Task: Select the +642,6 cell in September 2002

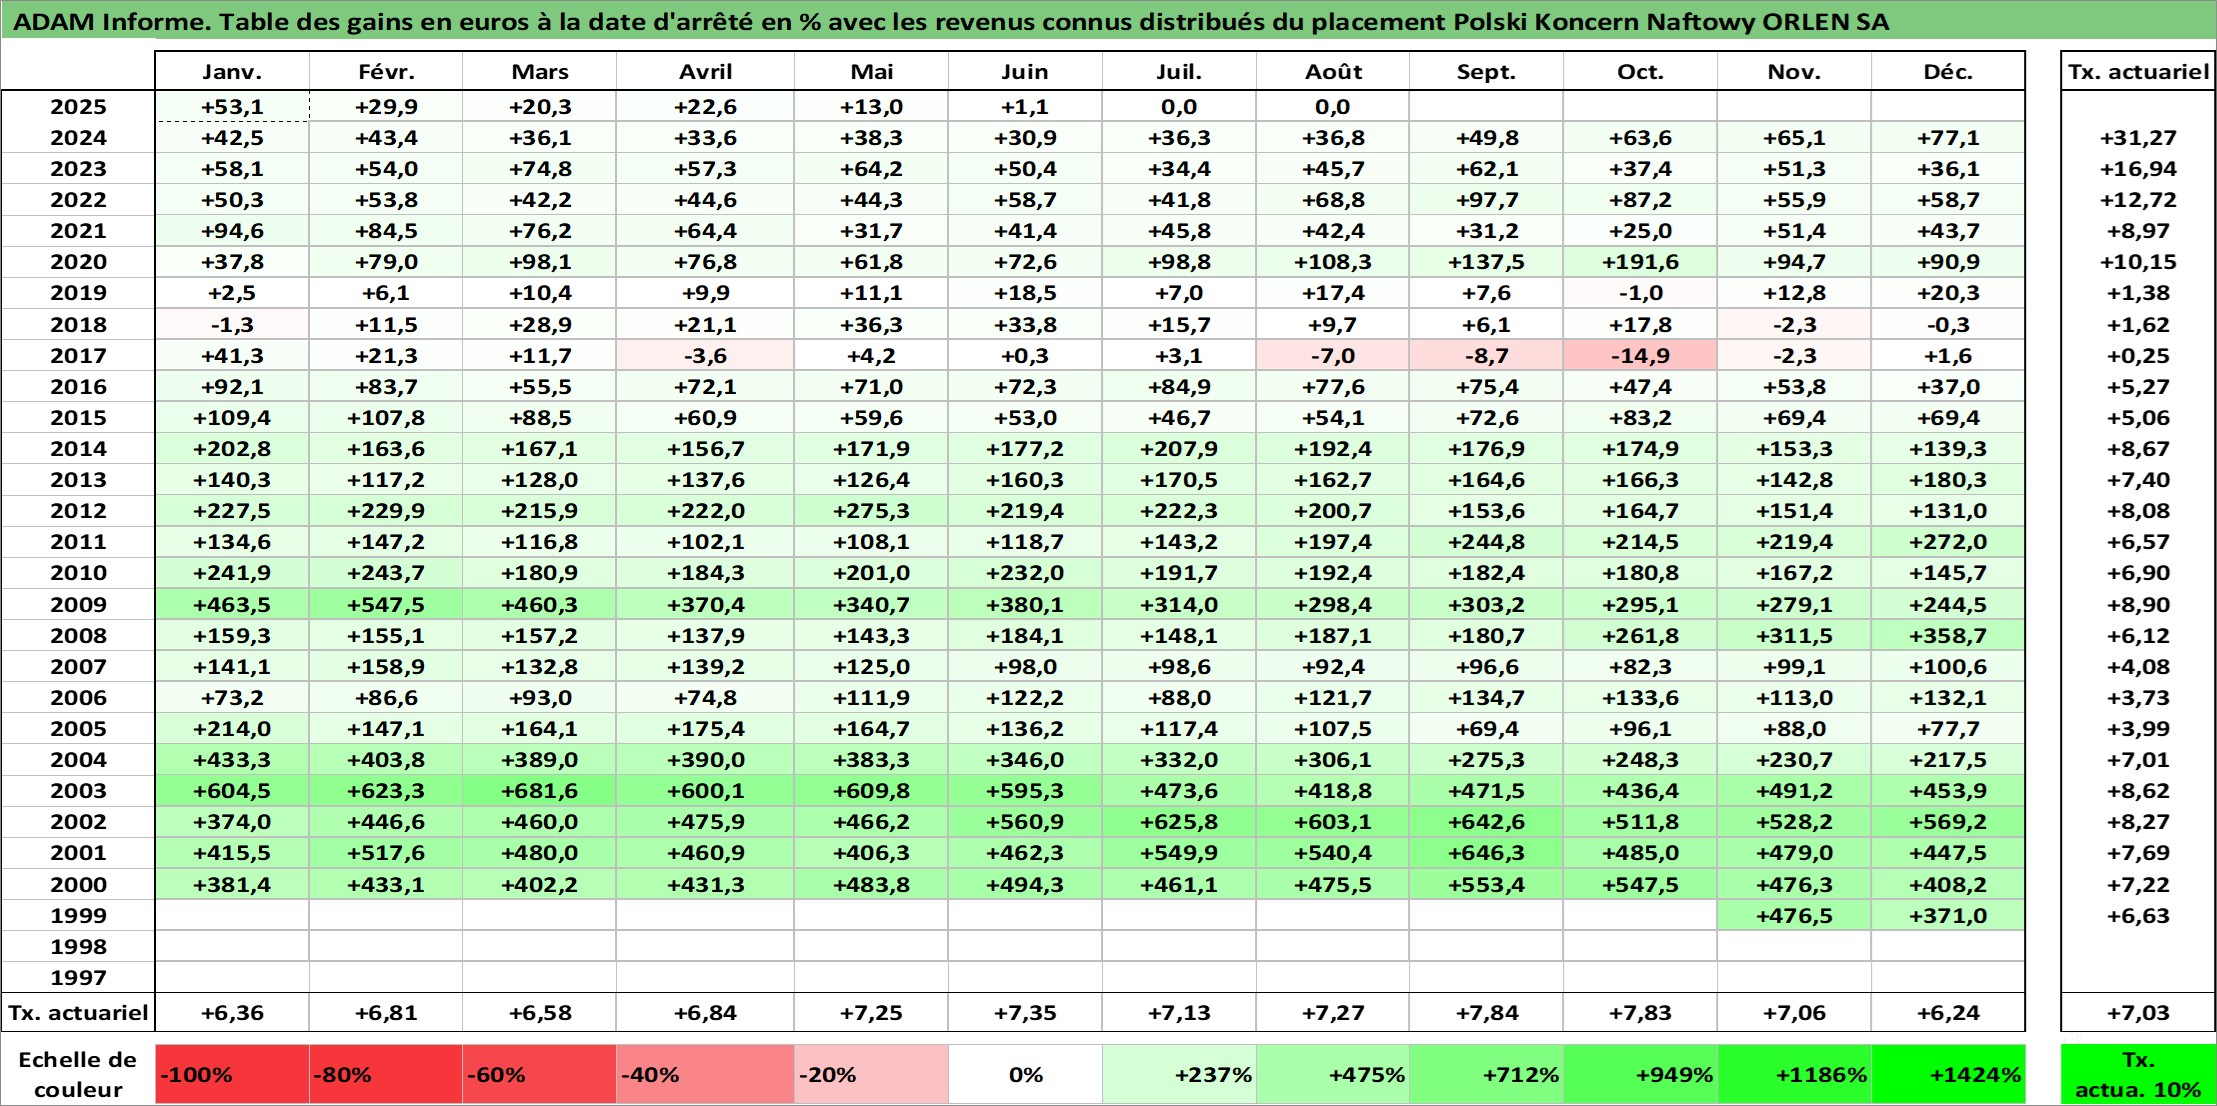Action: tap(1486, 822)
